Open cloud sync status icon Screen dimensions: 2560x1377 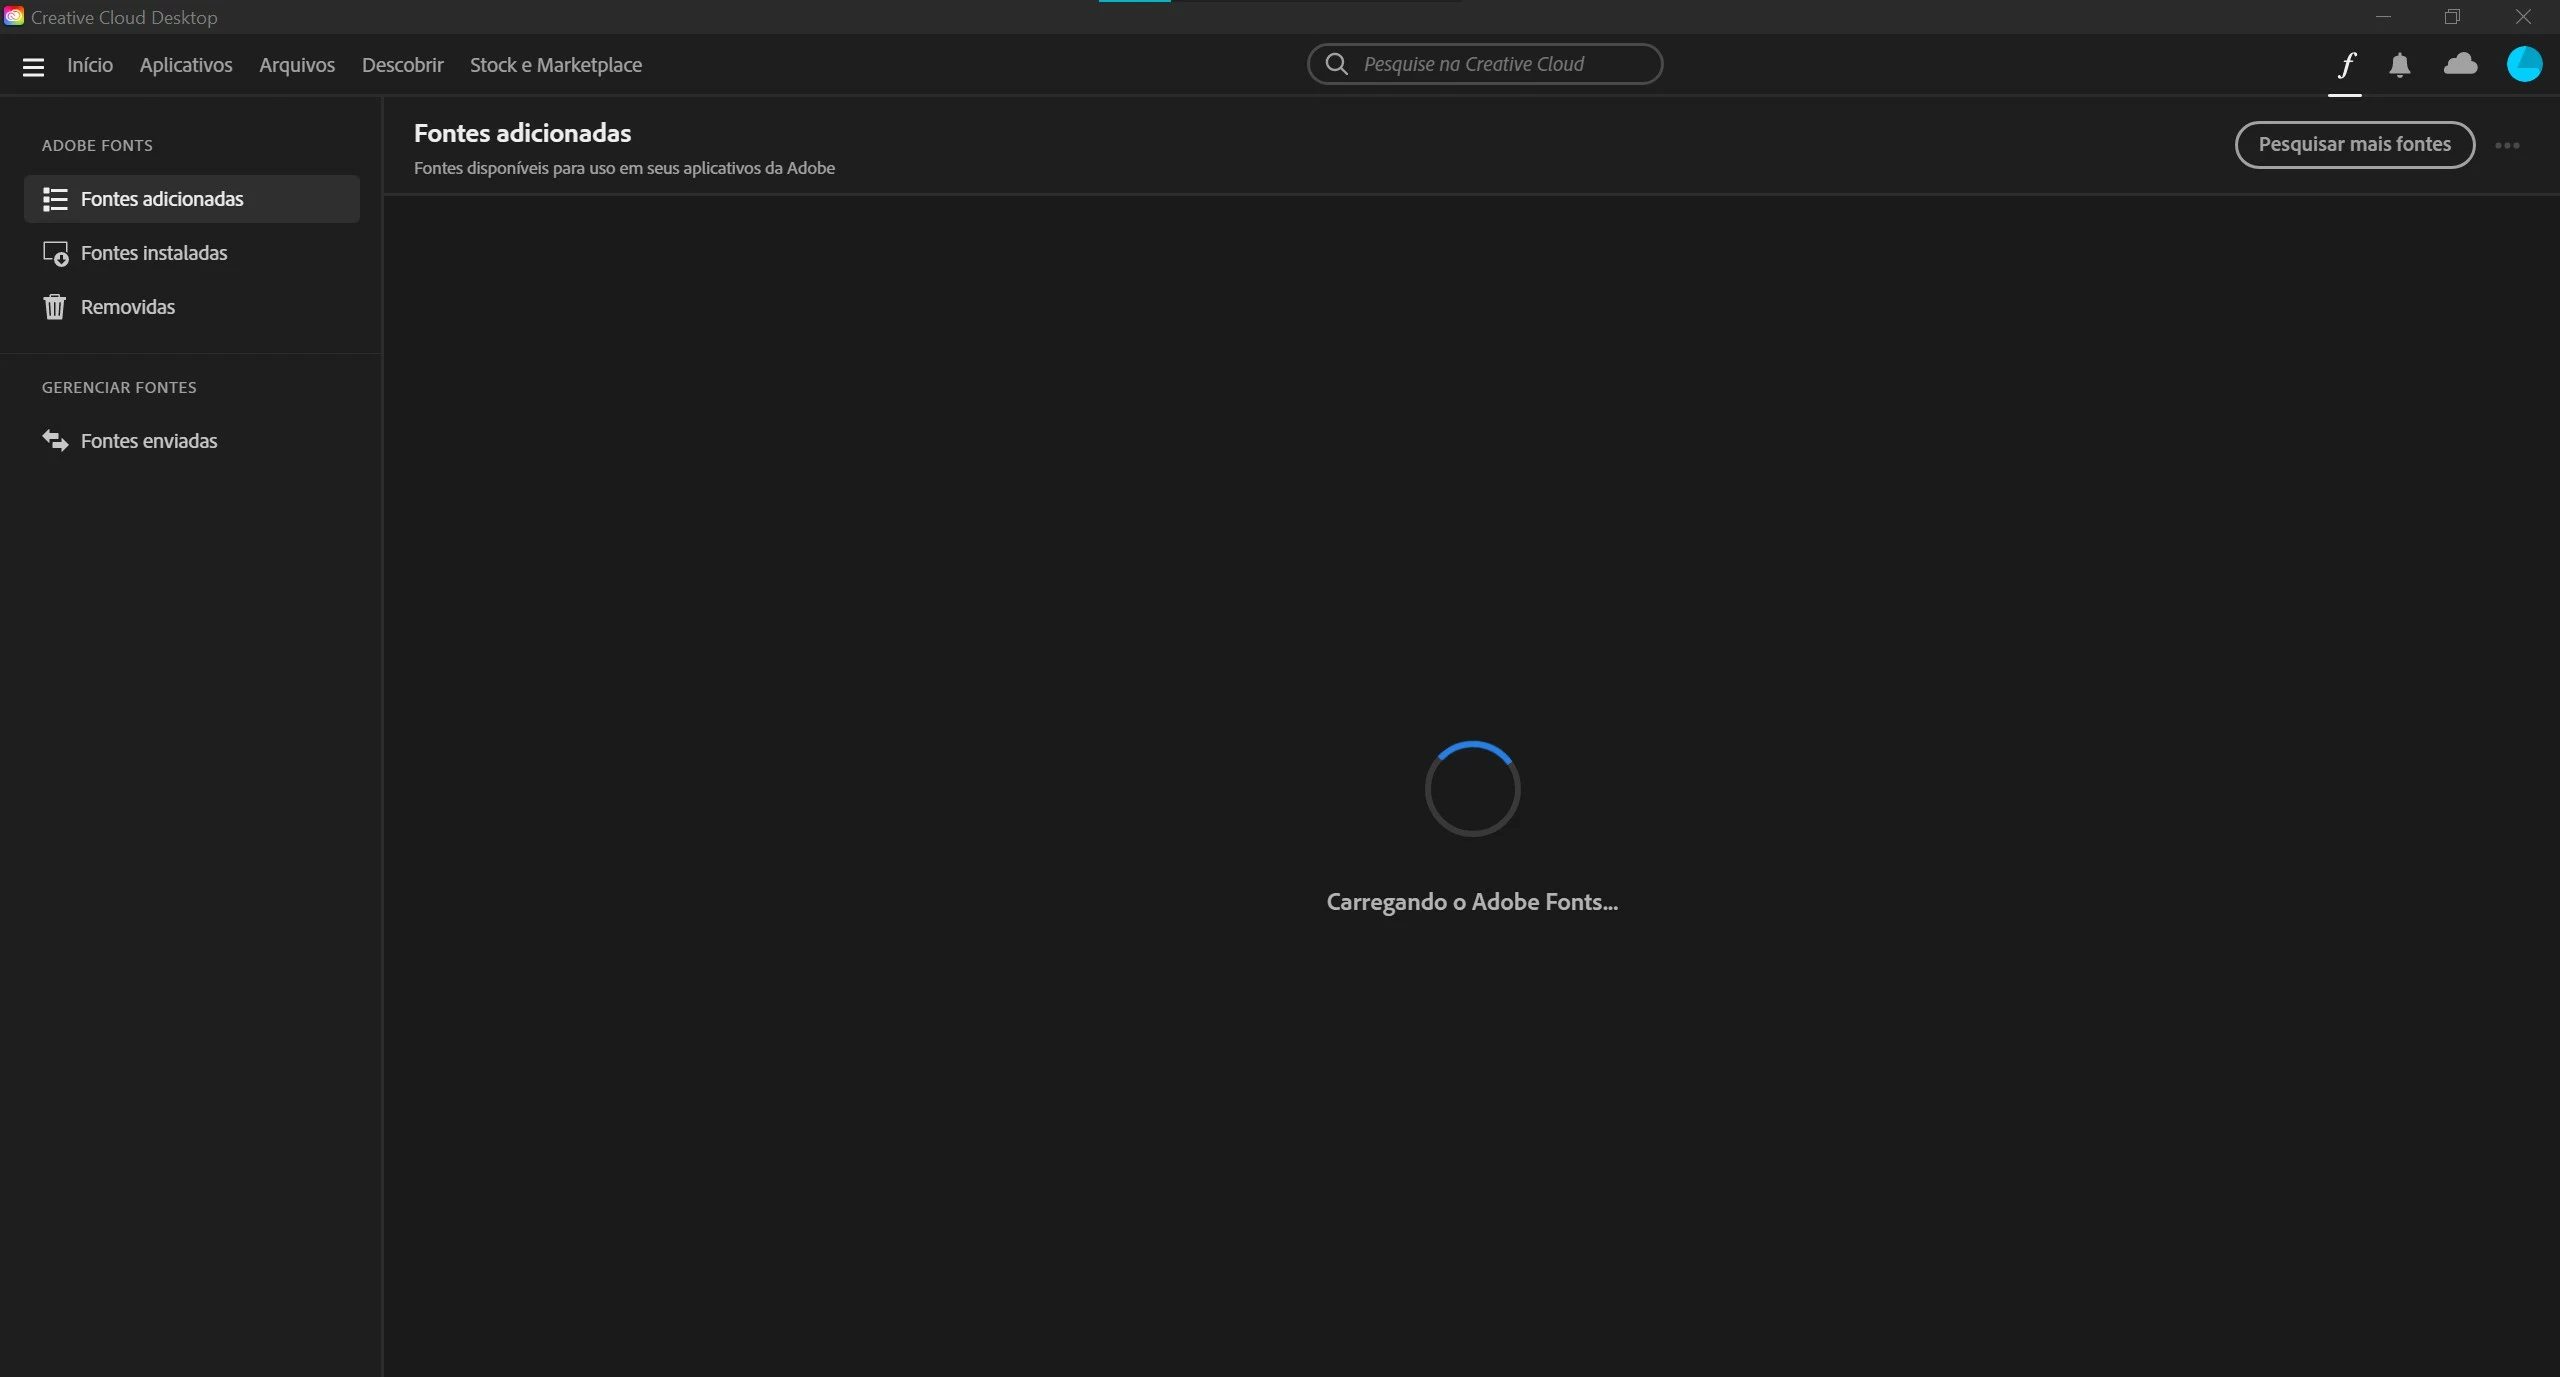point(2460,65)
